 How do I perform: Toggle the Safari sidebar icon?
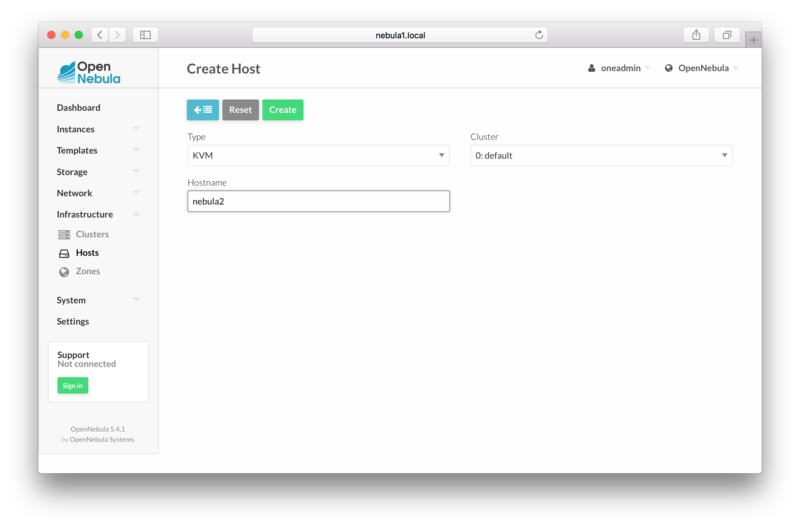145,35
